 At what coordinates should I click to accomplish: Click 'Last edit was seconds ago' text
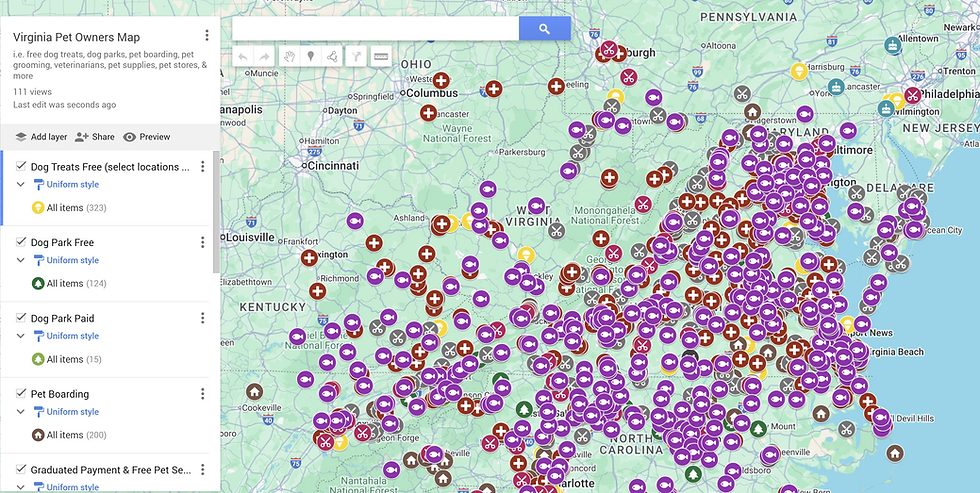coord(64,105)
